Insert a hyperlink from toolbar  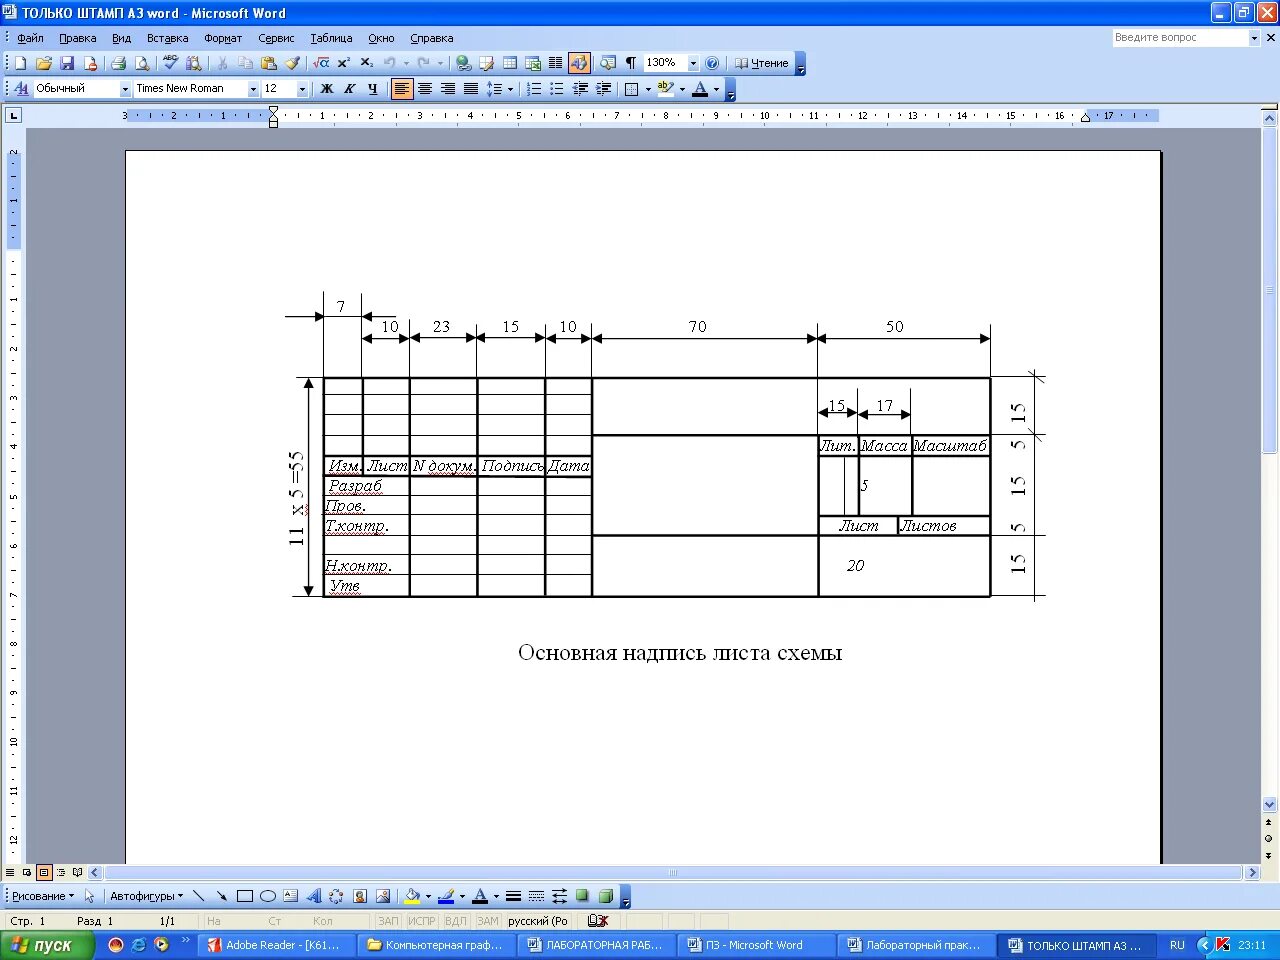pos(463,63)
